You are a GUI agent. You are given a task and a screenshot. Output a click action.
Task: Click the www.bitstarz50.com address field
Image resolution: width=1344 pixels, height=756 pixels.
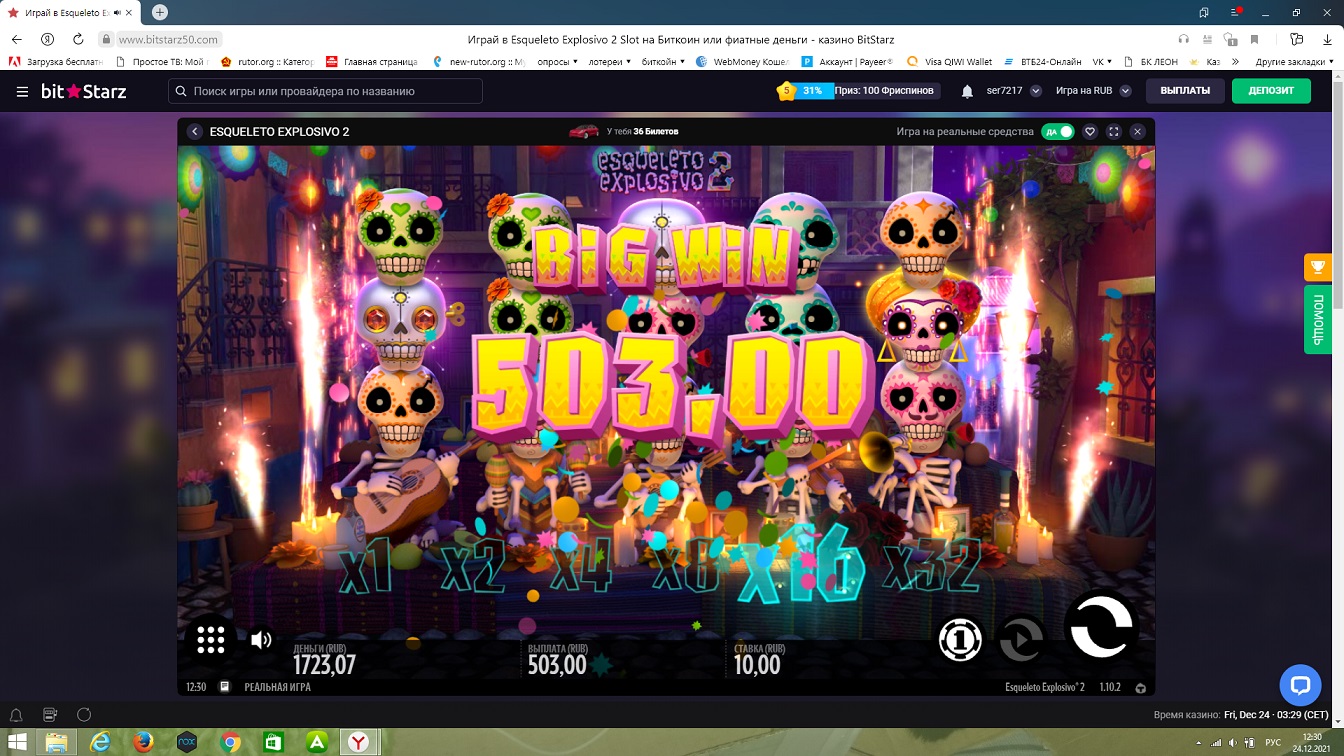pyautogui.click(x=168, y=39)
